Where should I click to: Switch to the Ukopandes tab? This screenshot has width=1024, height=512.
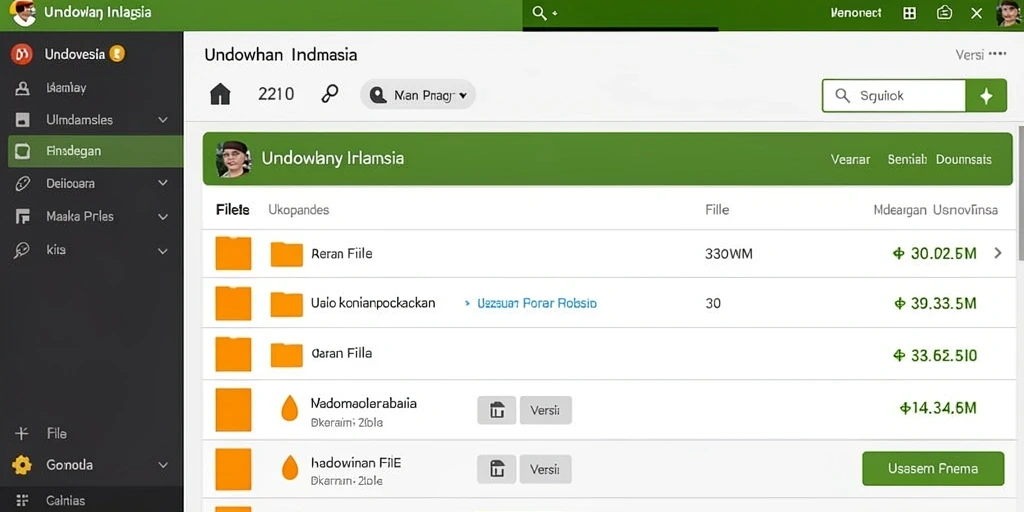click(x=298, y=210)
